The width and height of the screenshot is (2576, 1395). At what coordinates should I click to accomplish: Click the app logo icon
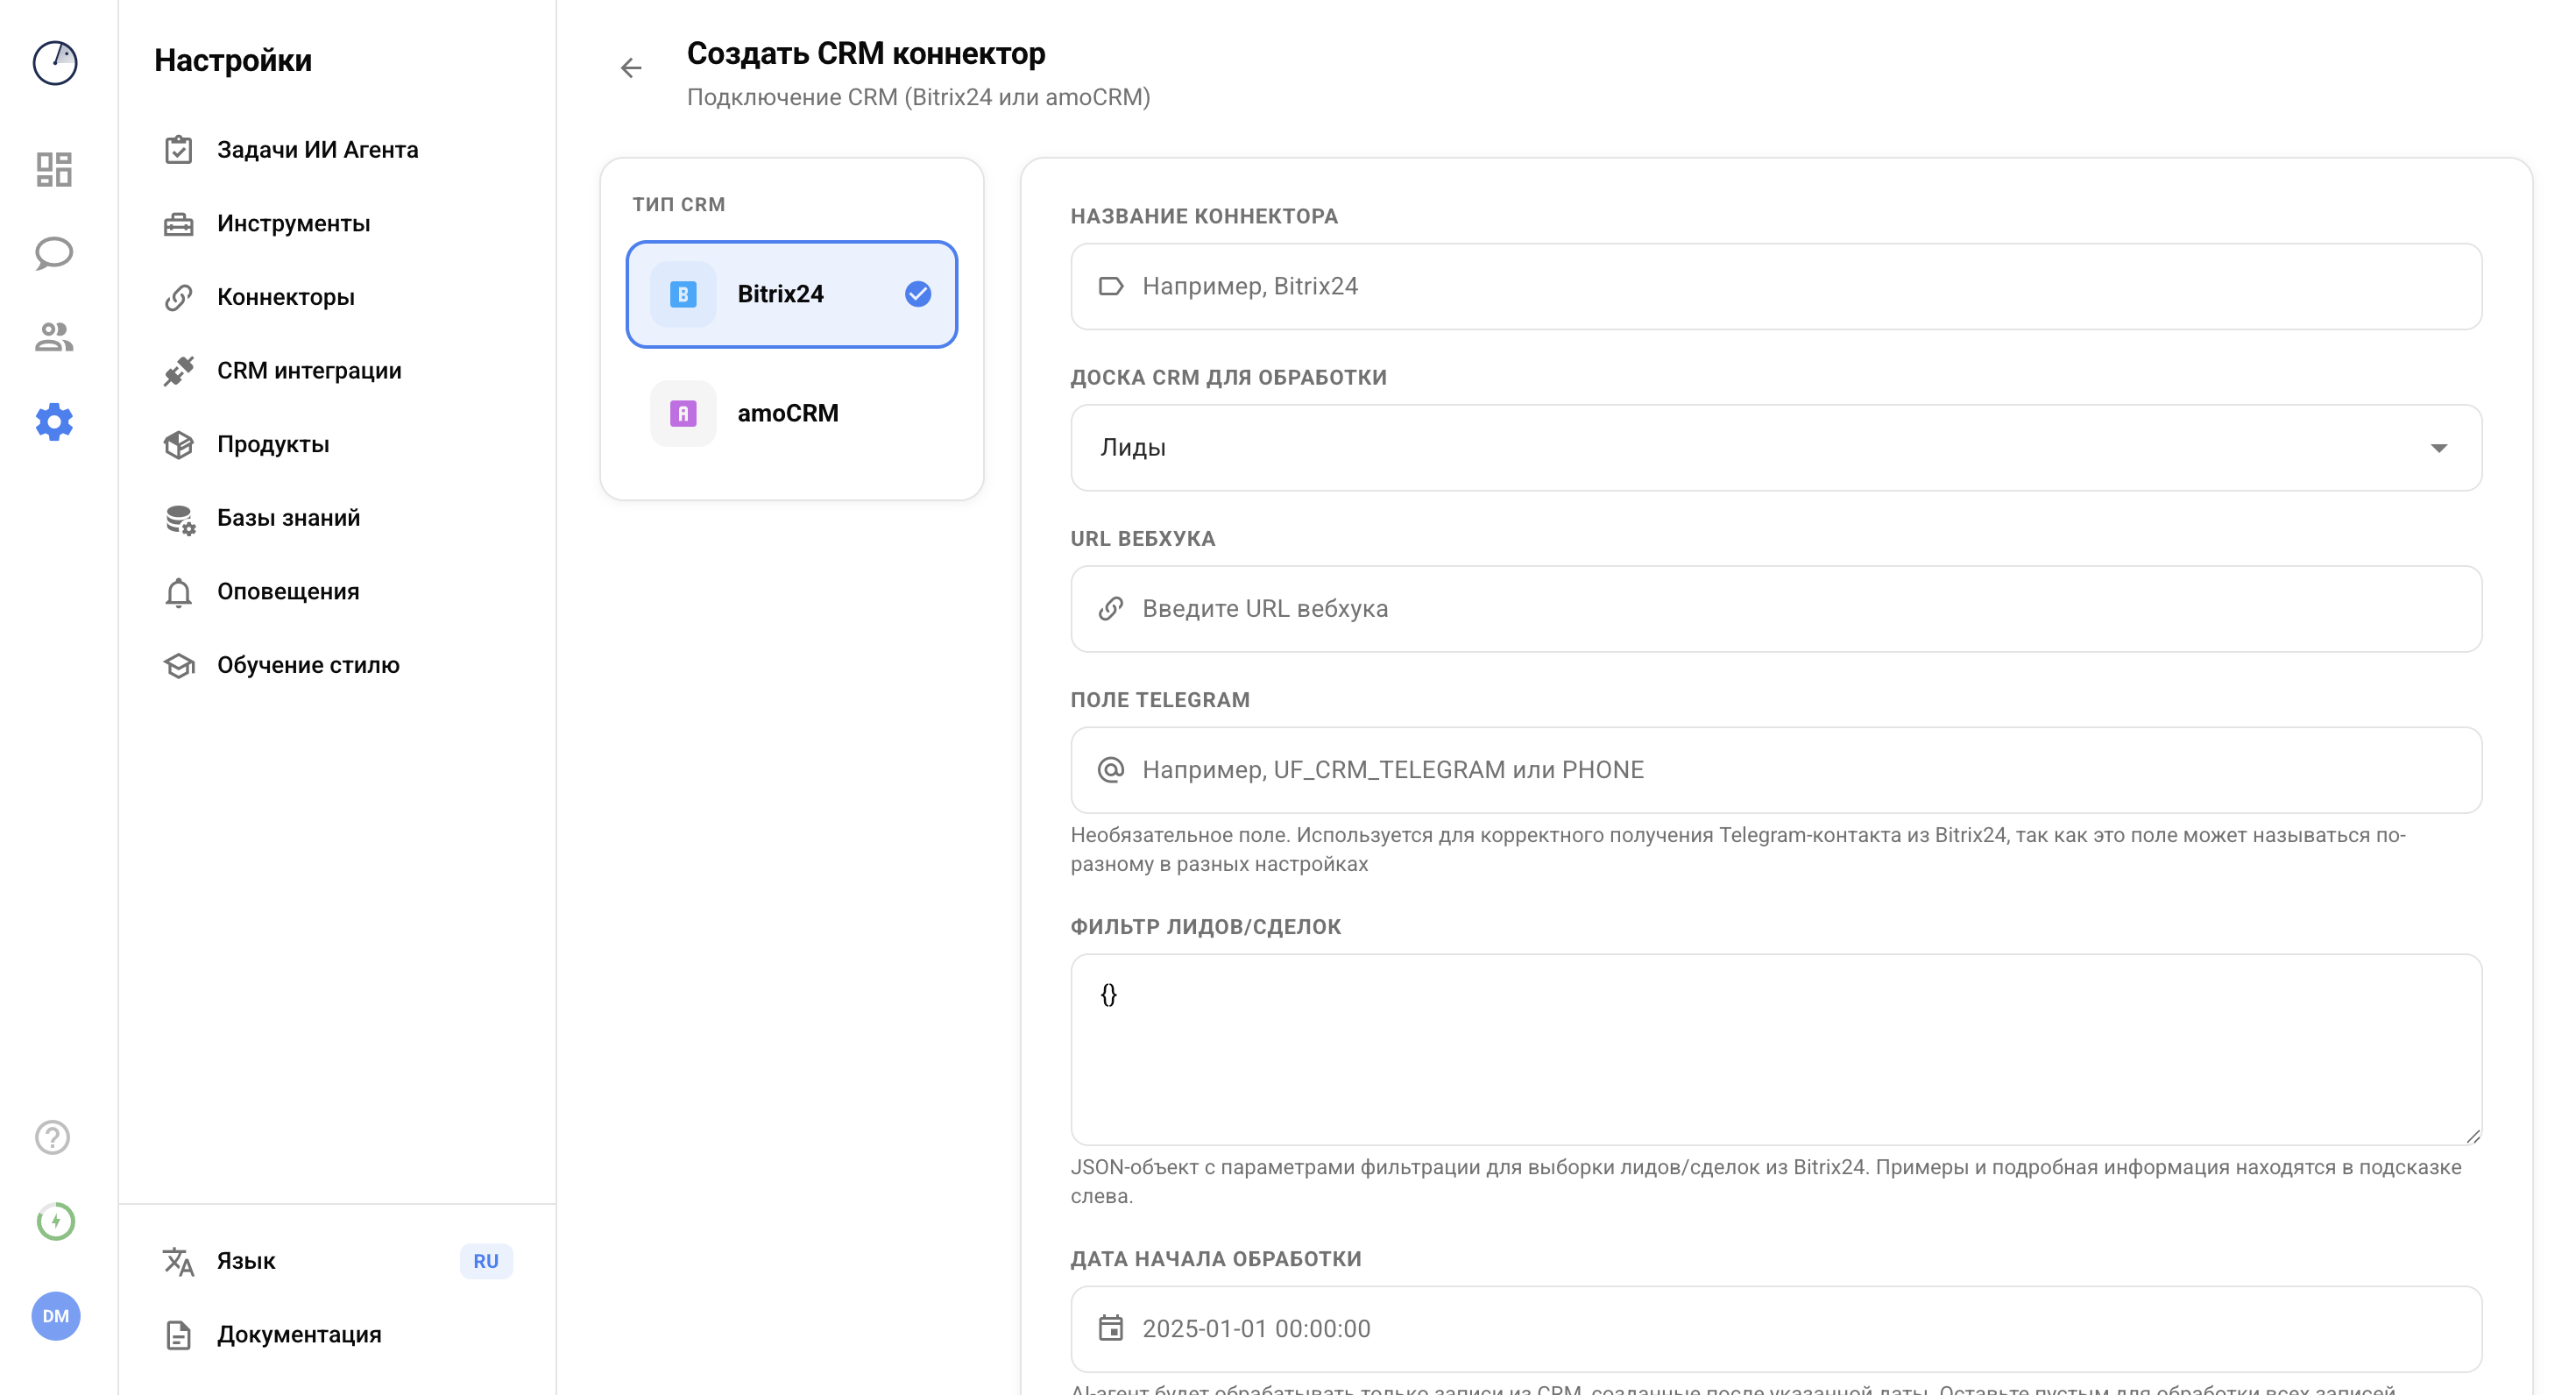click(55, 63)
